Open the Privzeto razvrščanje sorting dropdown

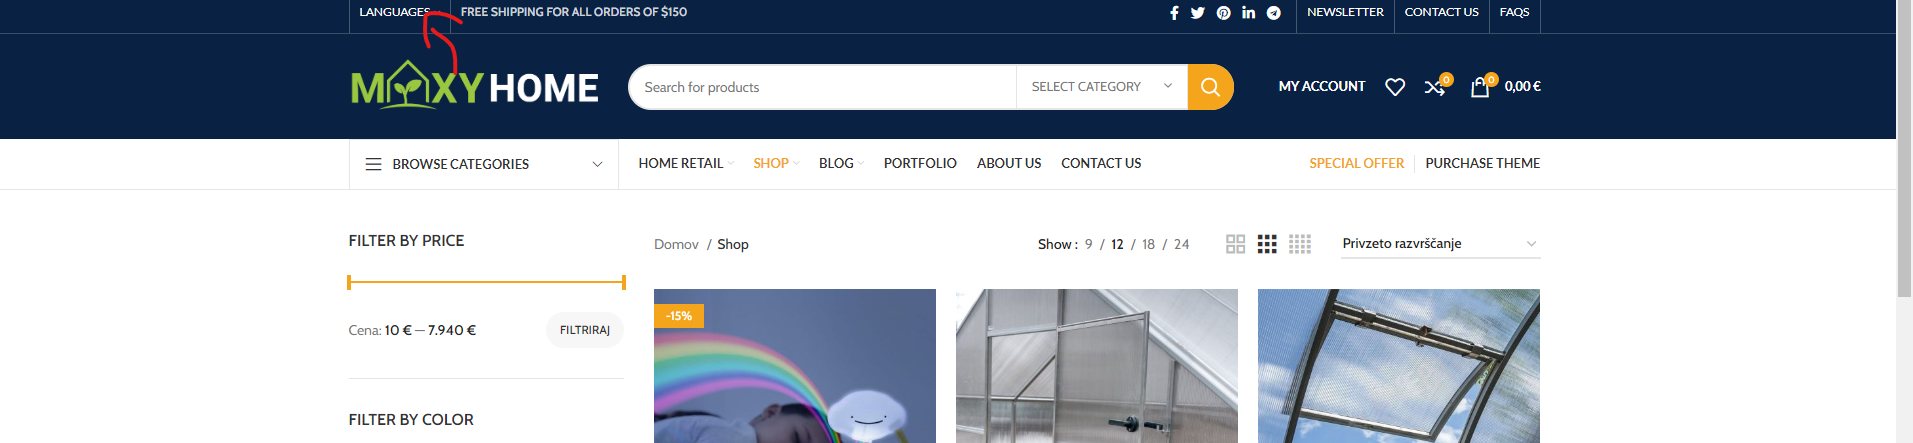pos(1440,244)
